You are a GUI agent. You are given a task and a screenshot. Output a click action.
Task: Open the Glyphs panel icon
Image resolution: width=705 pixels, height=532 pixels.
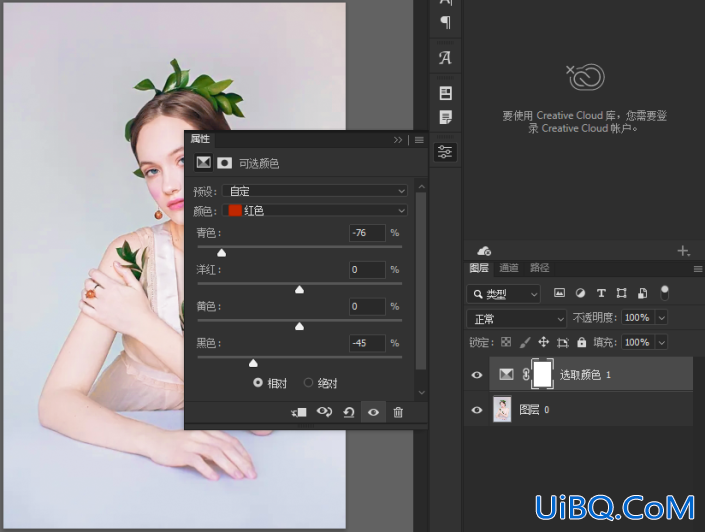pyautogui.click(x=445, y=57)
